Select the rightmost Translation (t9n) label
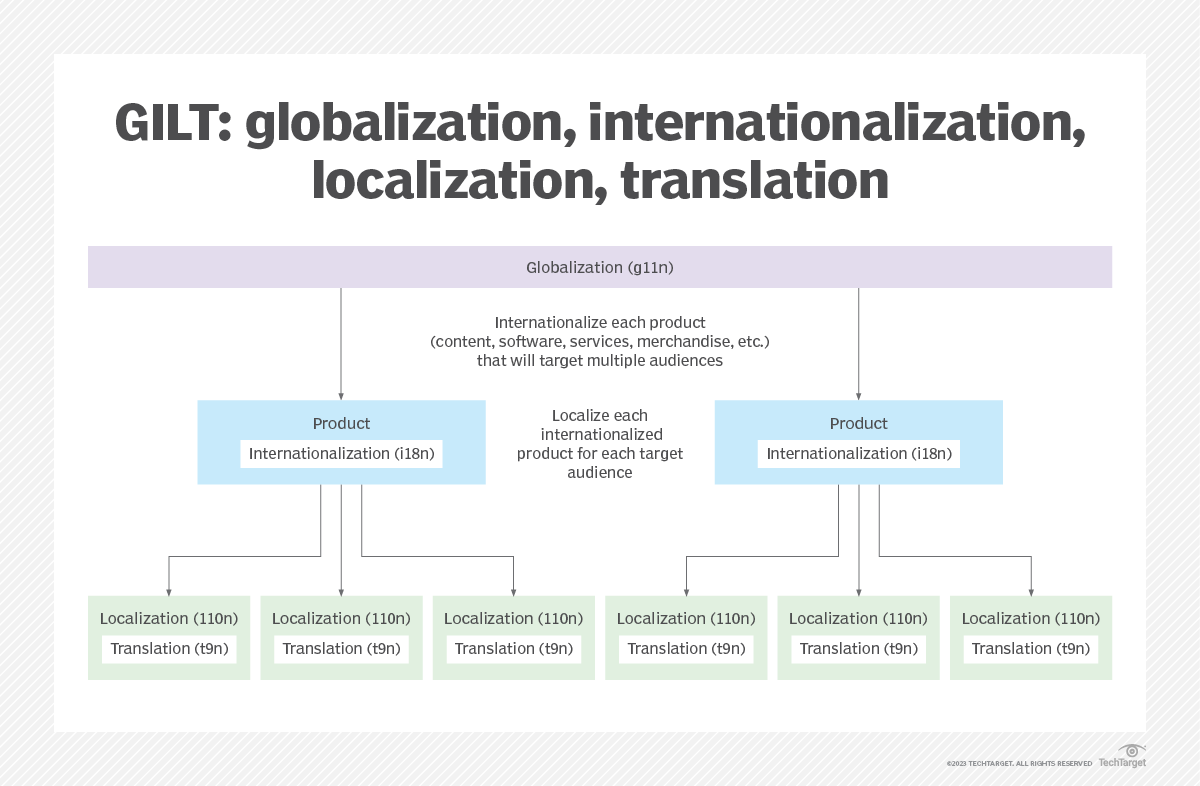 (1030, 648)
